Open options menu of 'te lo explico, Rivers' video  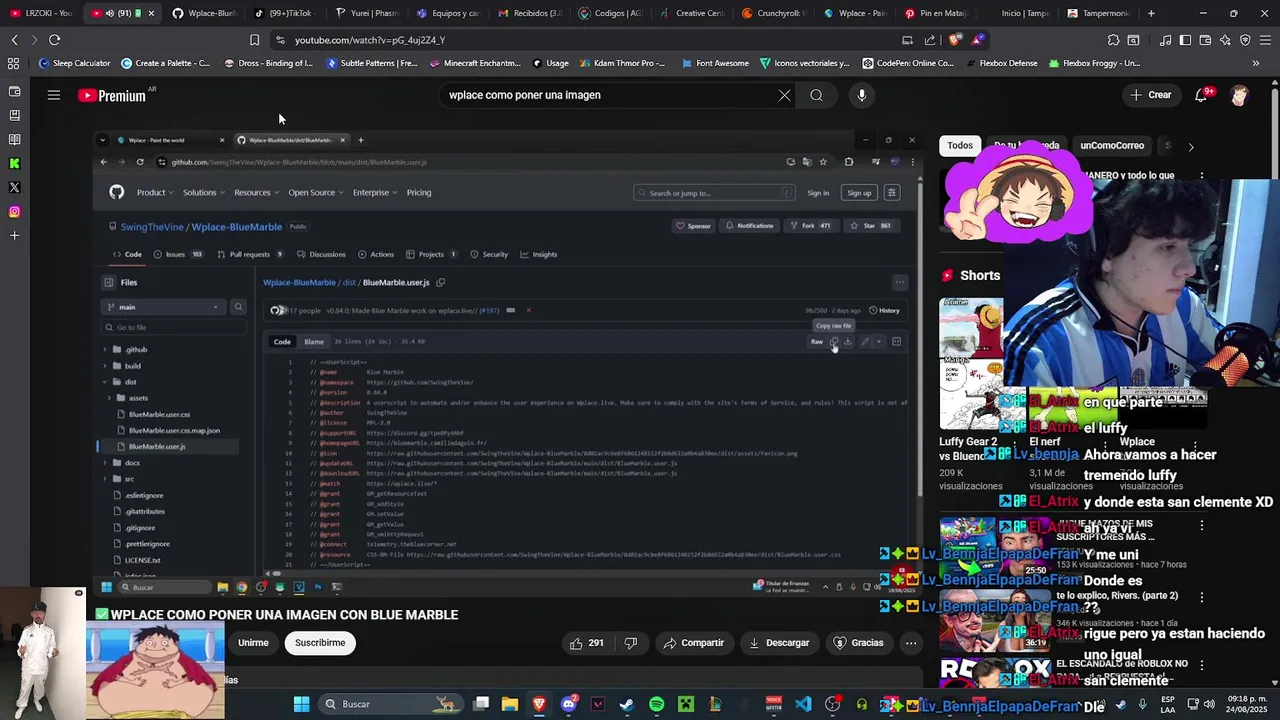click(1202, 596)
